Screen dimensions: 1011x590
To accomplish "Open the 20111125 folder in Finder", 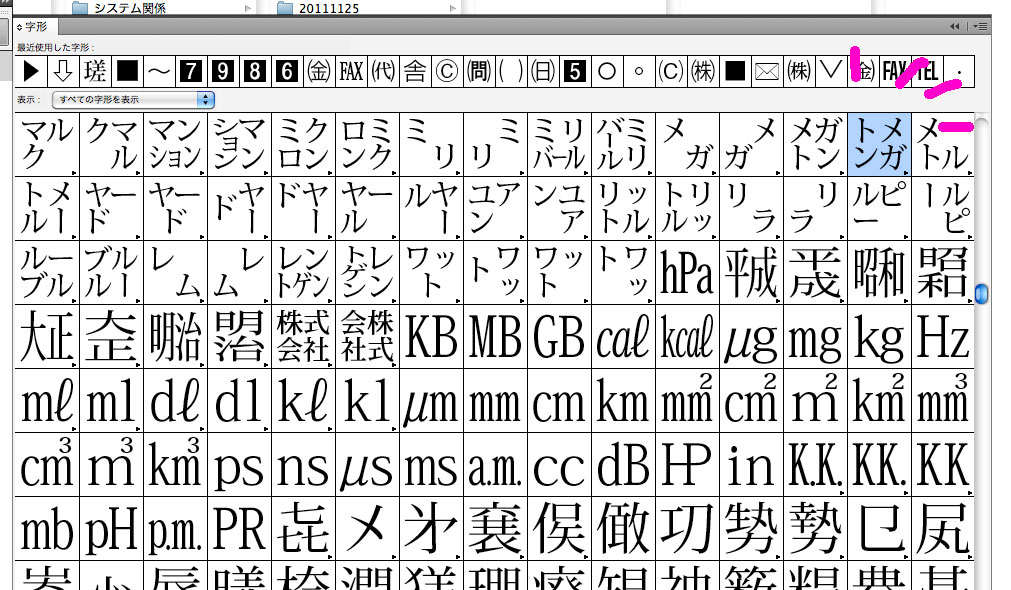I will click(319, 8).
